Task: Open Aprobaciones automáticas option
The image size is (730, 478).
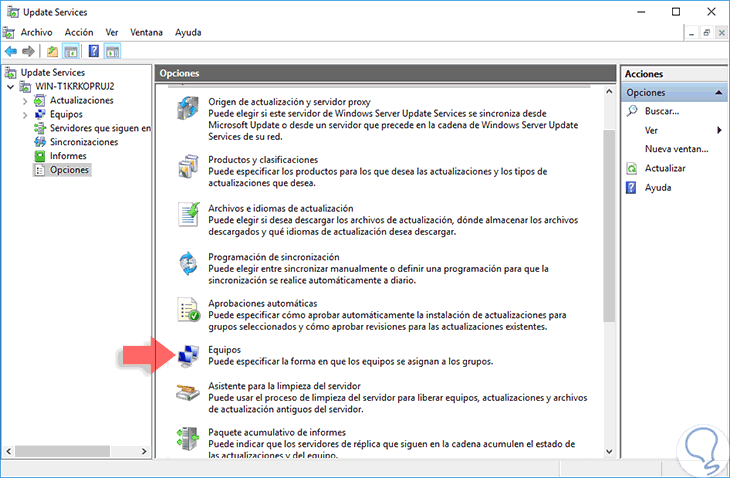Action: (x=263, y=303)
